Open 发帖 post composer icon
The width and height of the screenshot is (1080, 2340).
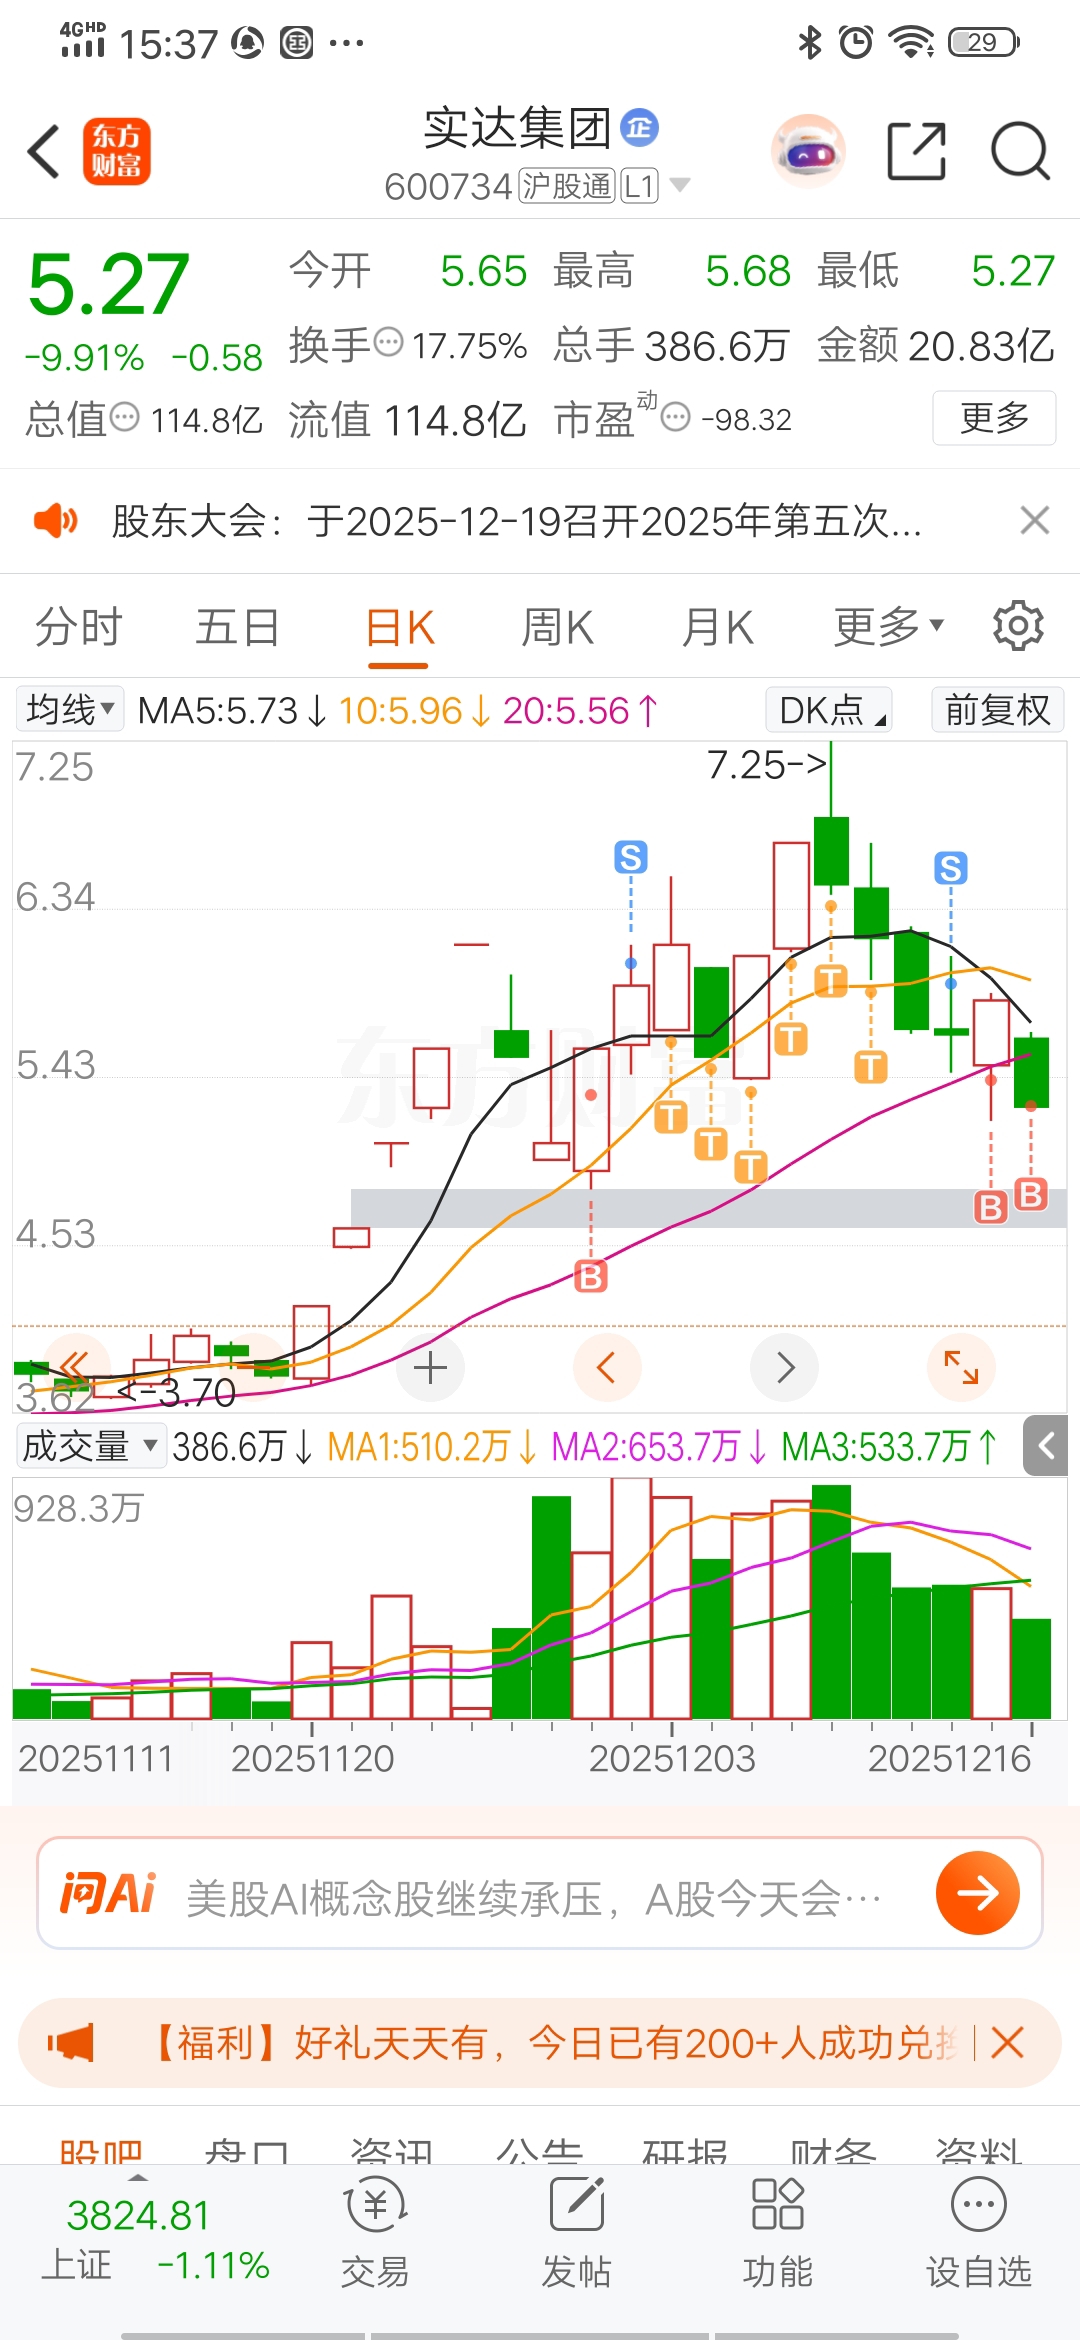(577, 2234)
